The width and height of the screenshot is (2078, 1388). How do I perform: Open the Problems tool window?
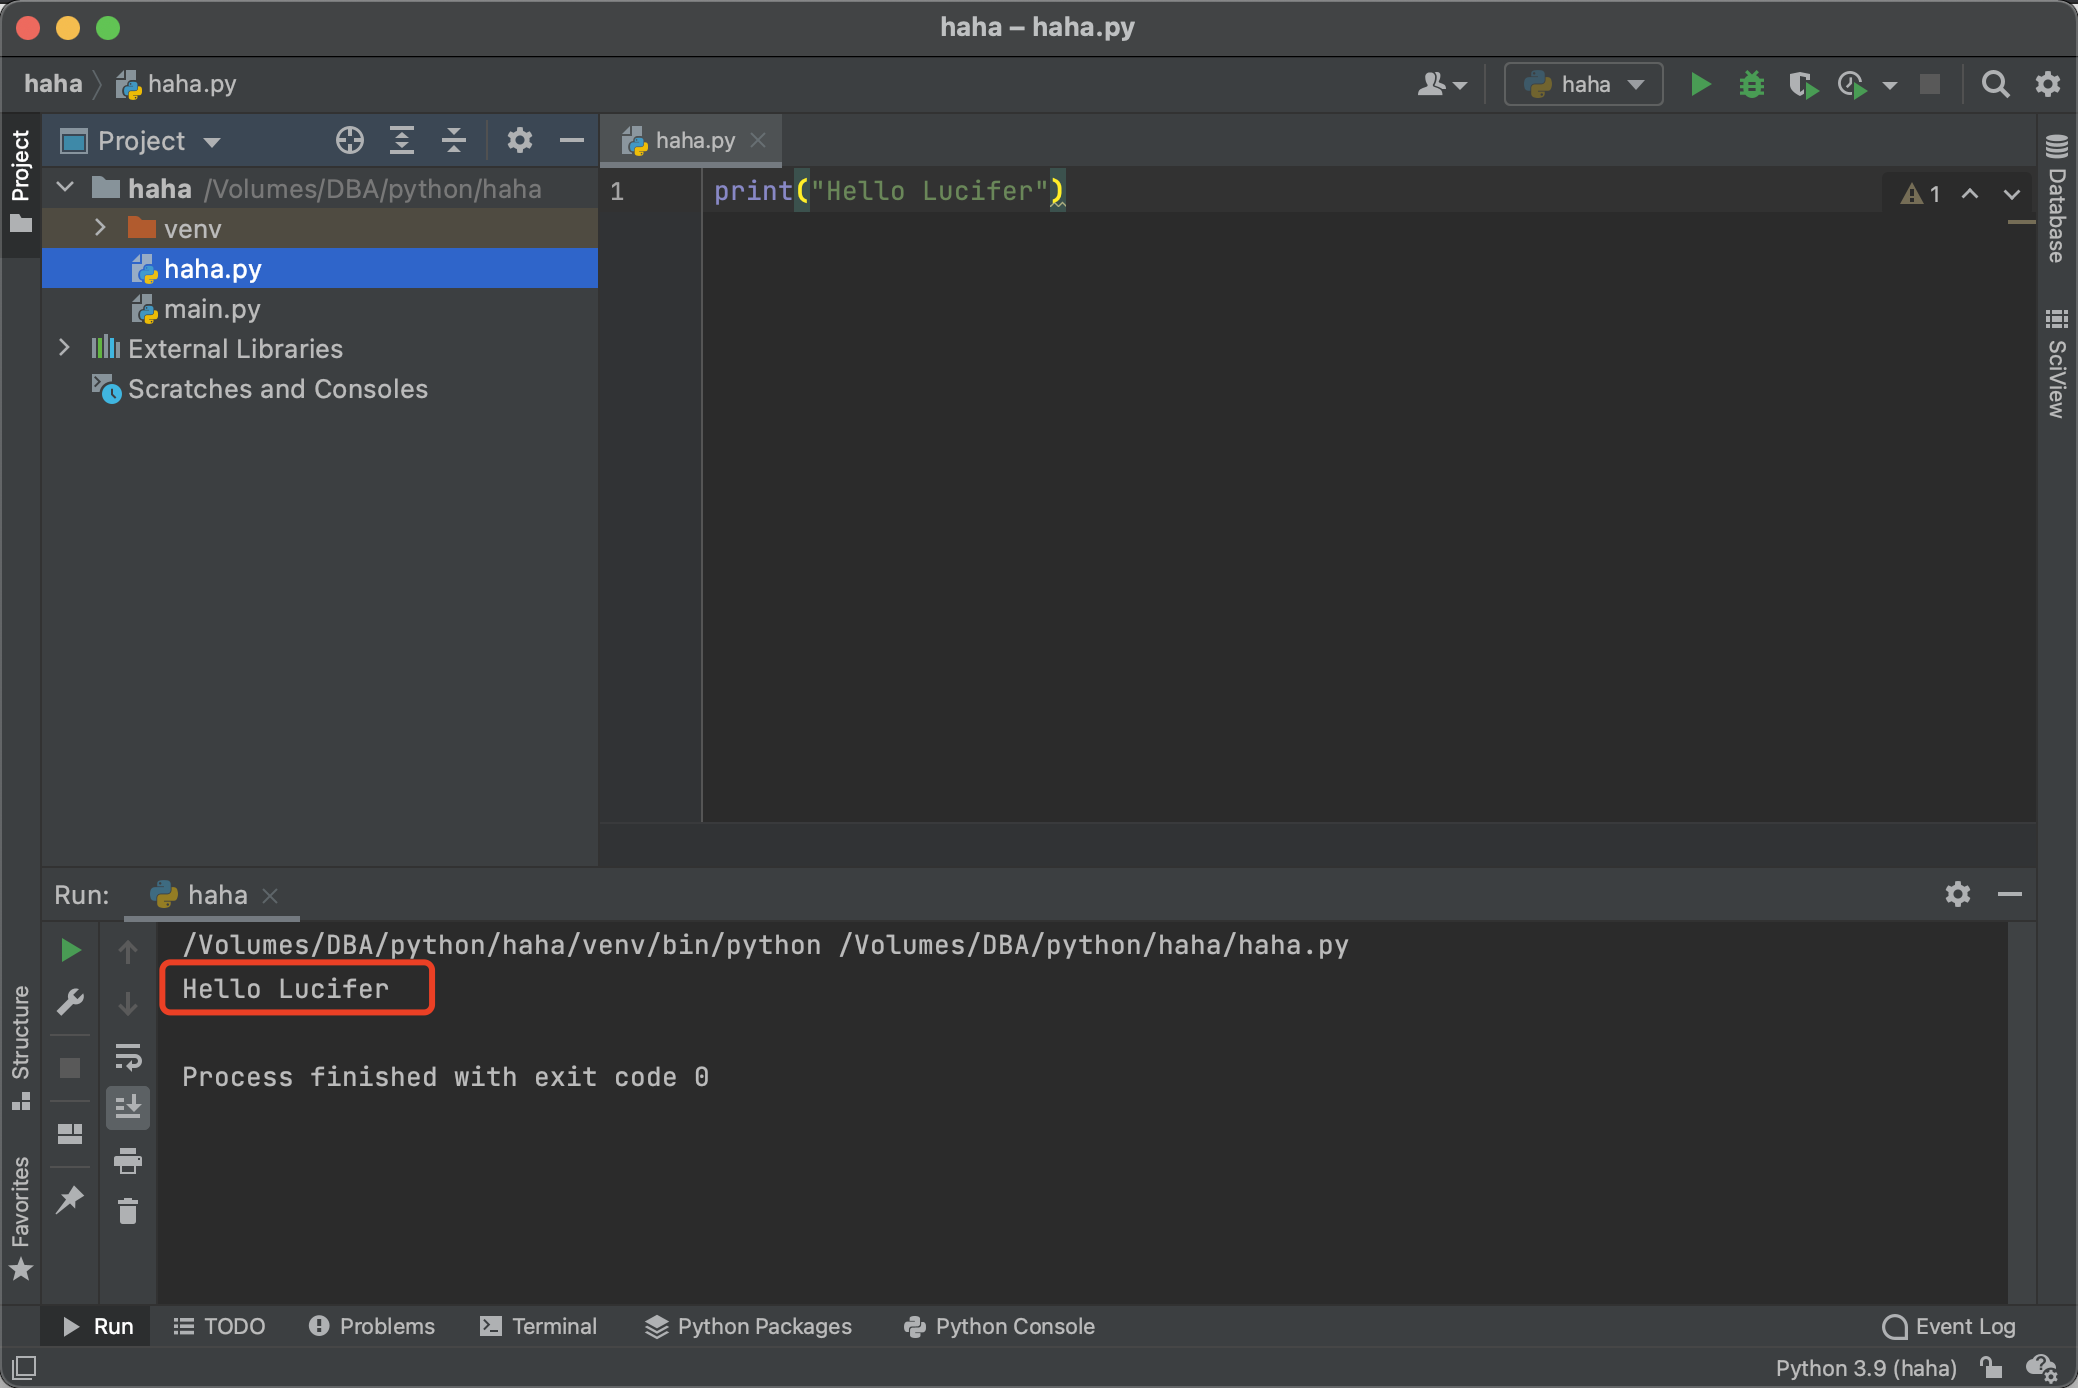(x=372, y=1326)
